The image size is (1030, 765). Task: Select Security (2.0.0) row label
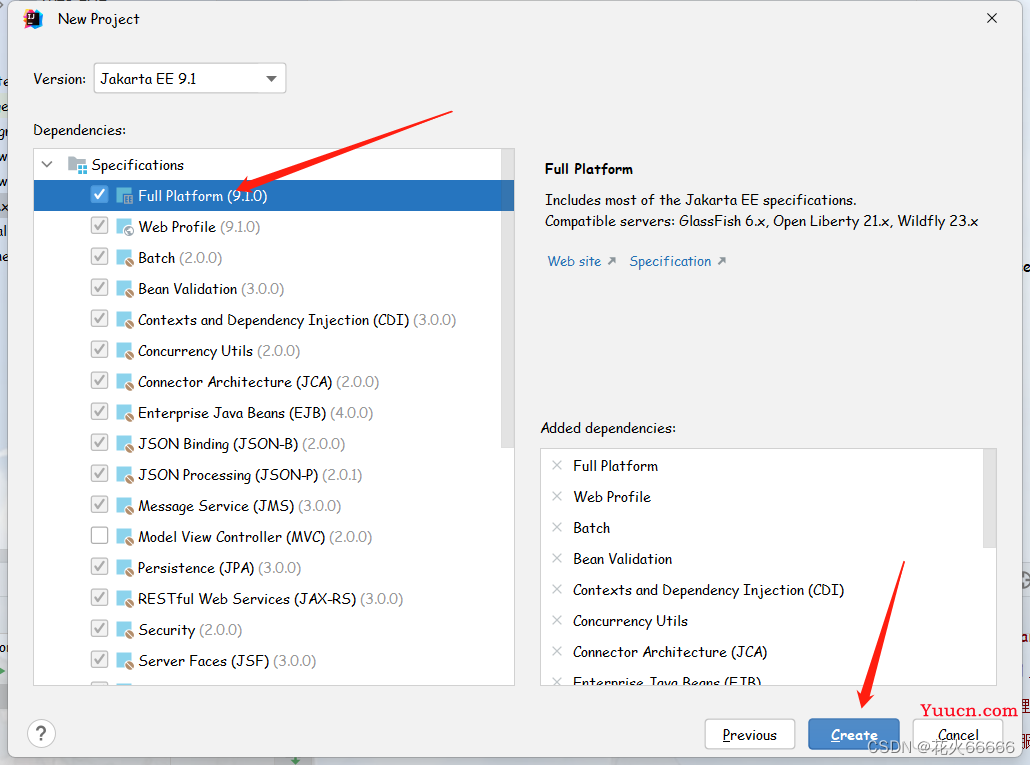190,630
